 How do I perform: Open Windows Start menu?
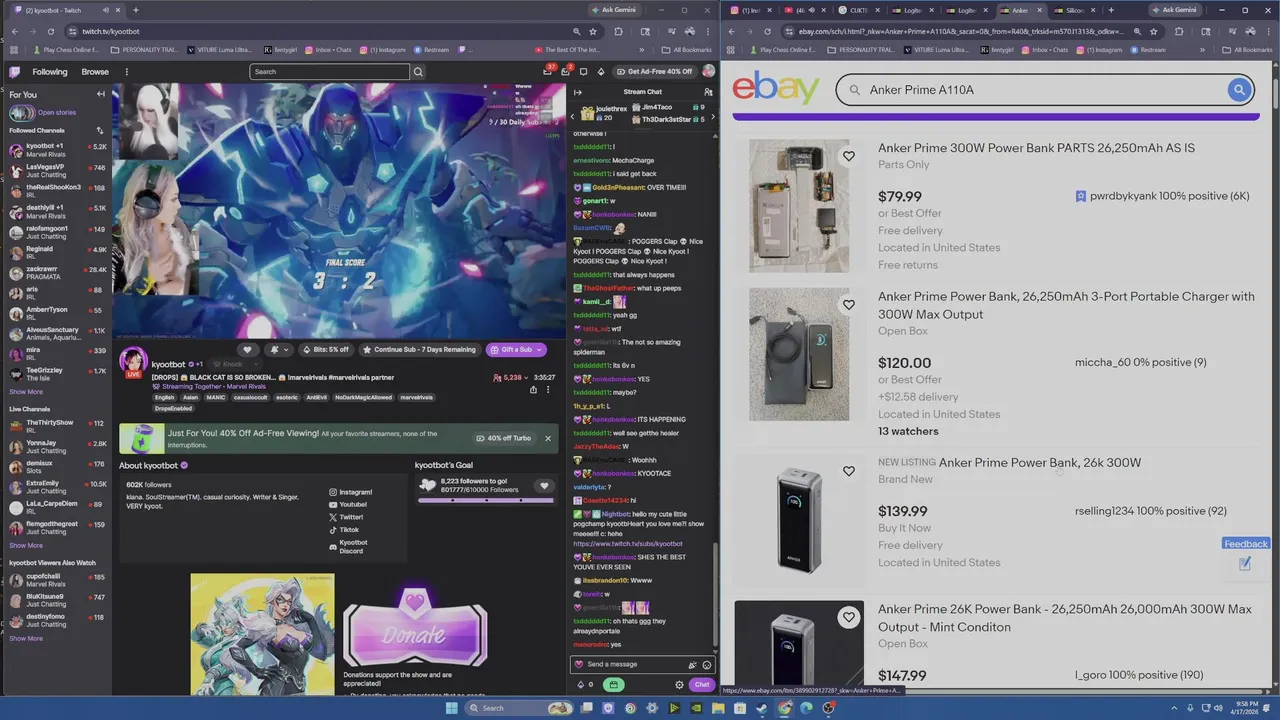click(x=451, y=708)
